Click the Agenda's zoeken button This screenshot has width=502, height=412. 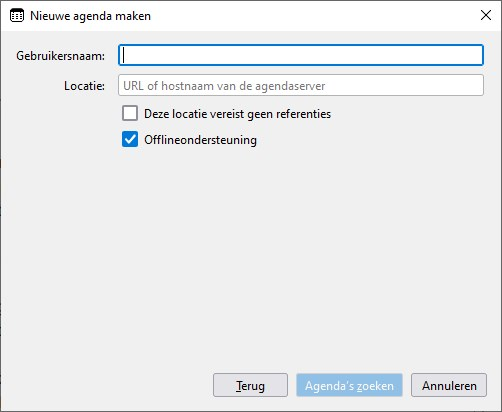point(349,385)
